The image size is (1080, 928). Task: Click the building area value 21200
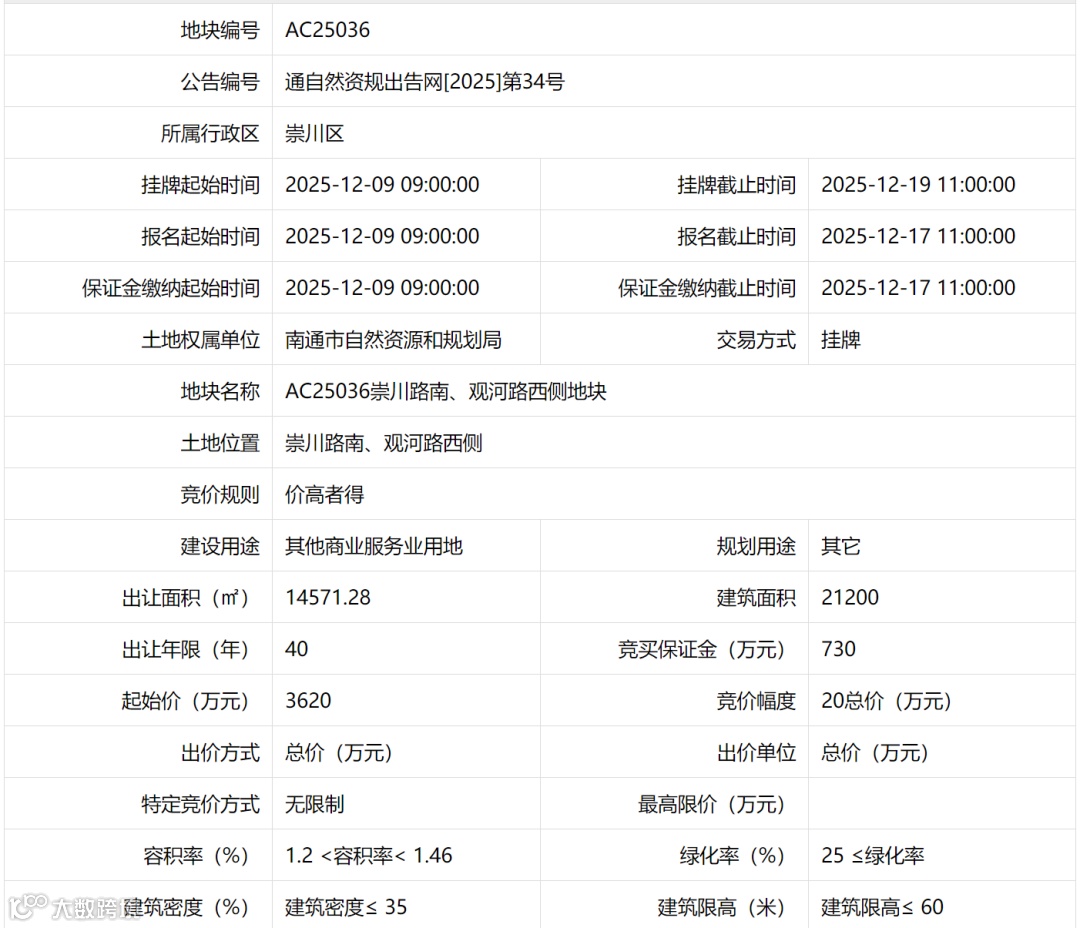click(x=849, y=597)
